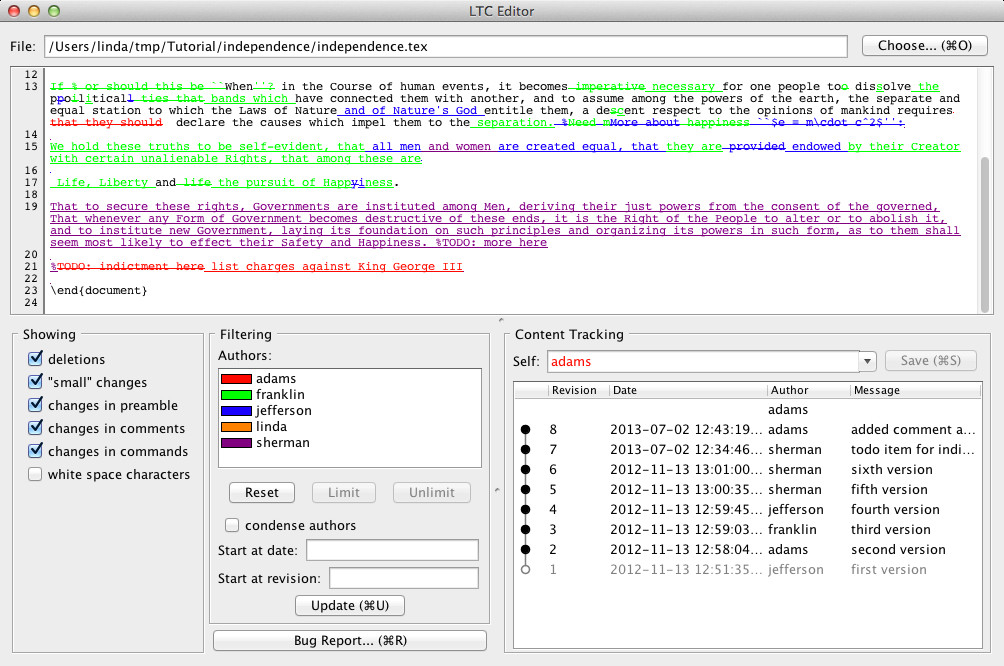Click the Unlimit button

click(x=432, y=492)
